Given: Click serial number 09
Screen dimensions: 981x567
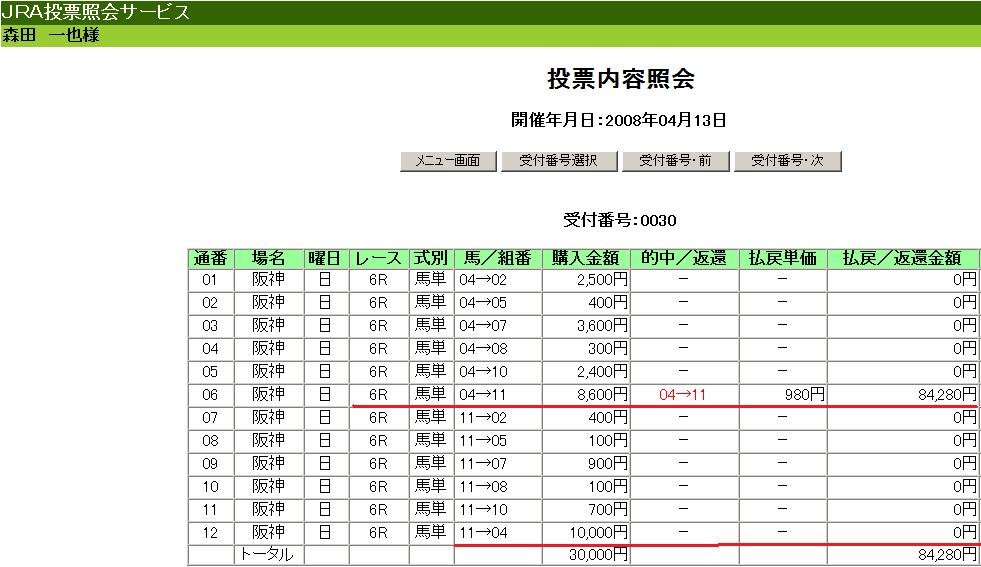Looking at the screenshot, I should coord(210,464).
